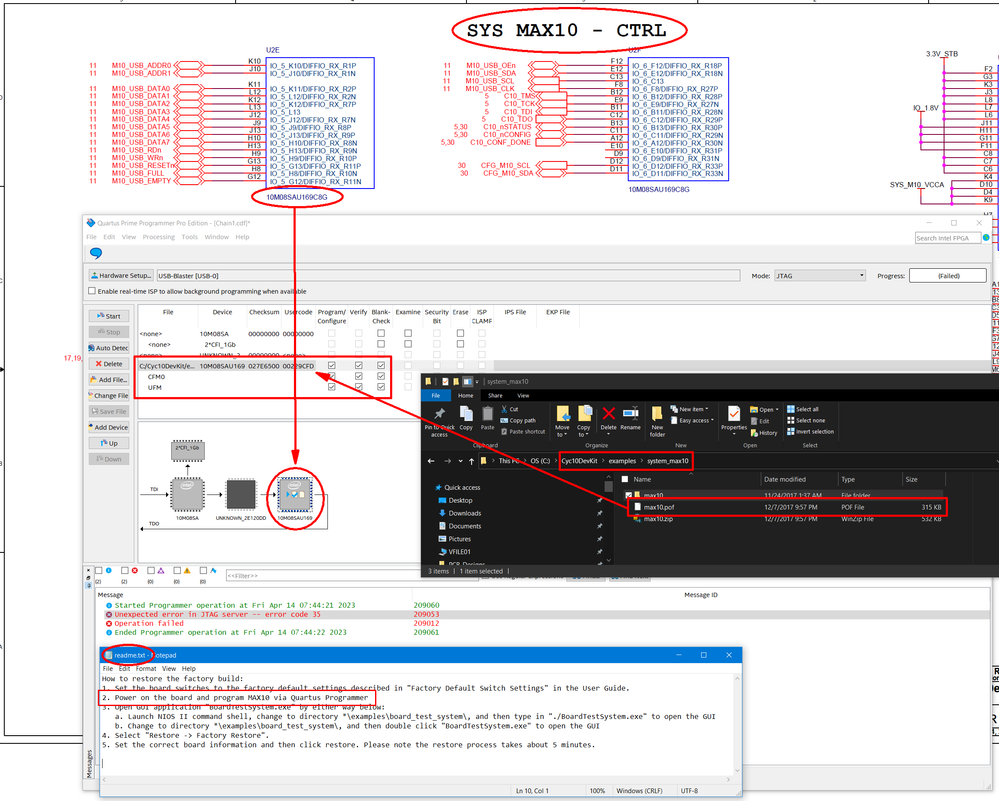The image size is (999, 801).
Task: Toggle Program/Configure for 10M08SAU169 row
Action: 331,365
